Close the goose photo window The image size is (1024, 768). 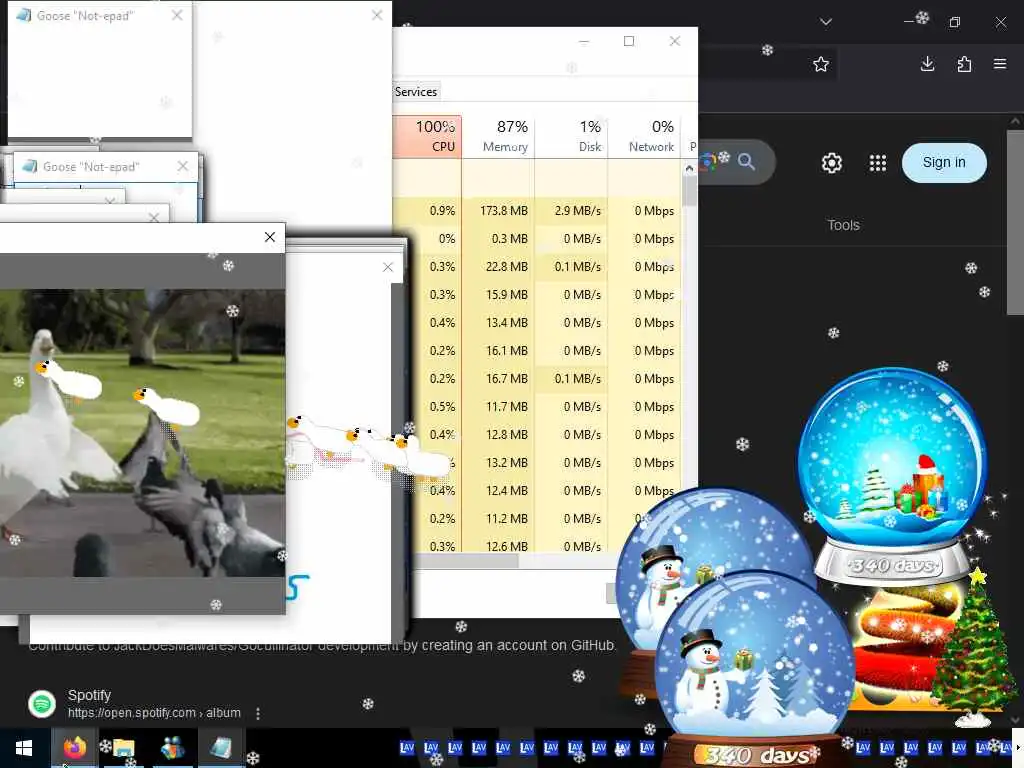(x=270, y=237)
